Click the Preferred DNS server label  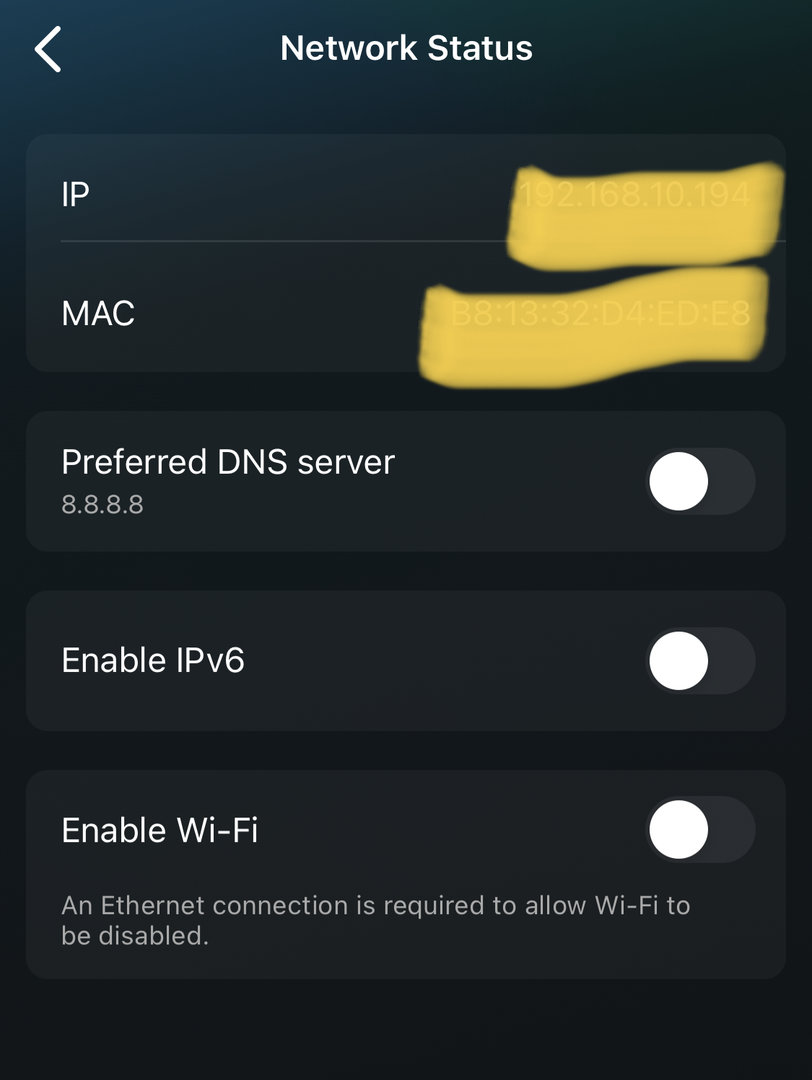[x=228, y=462]
